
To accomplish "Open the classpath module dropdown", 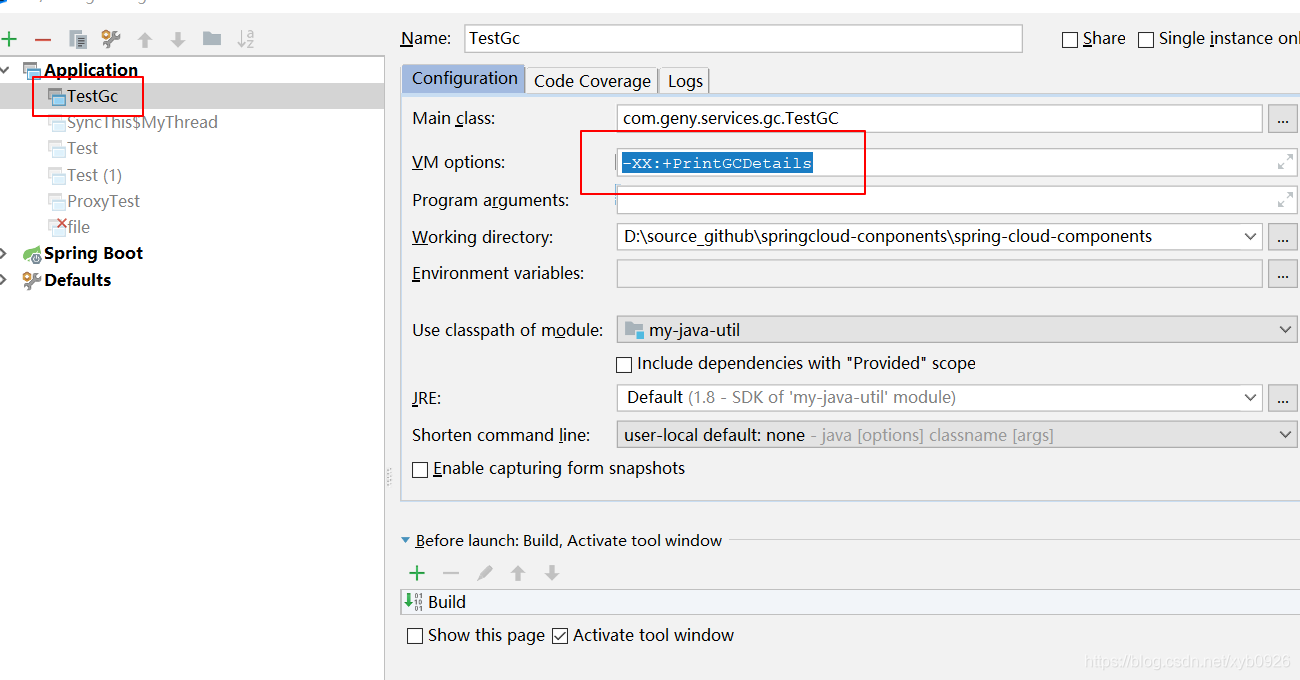I will pos(957,330).
